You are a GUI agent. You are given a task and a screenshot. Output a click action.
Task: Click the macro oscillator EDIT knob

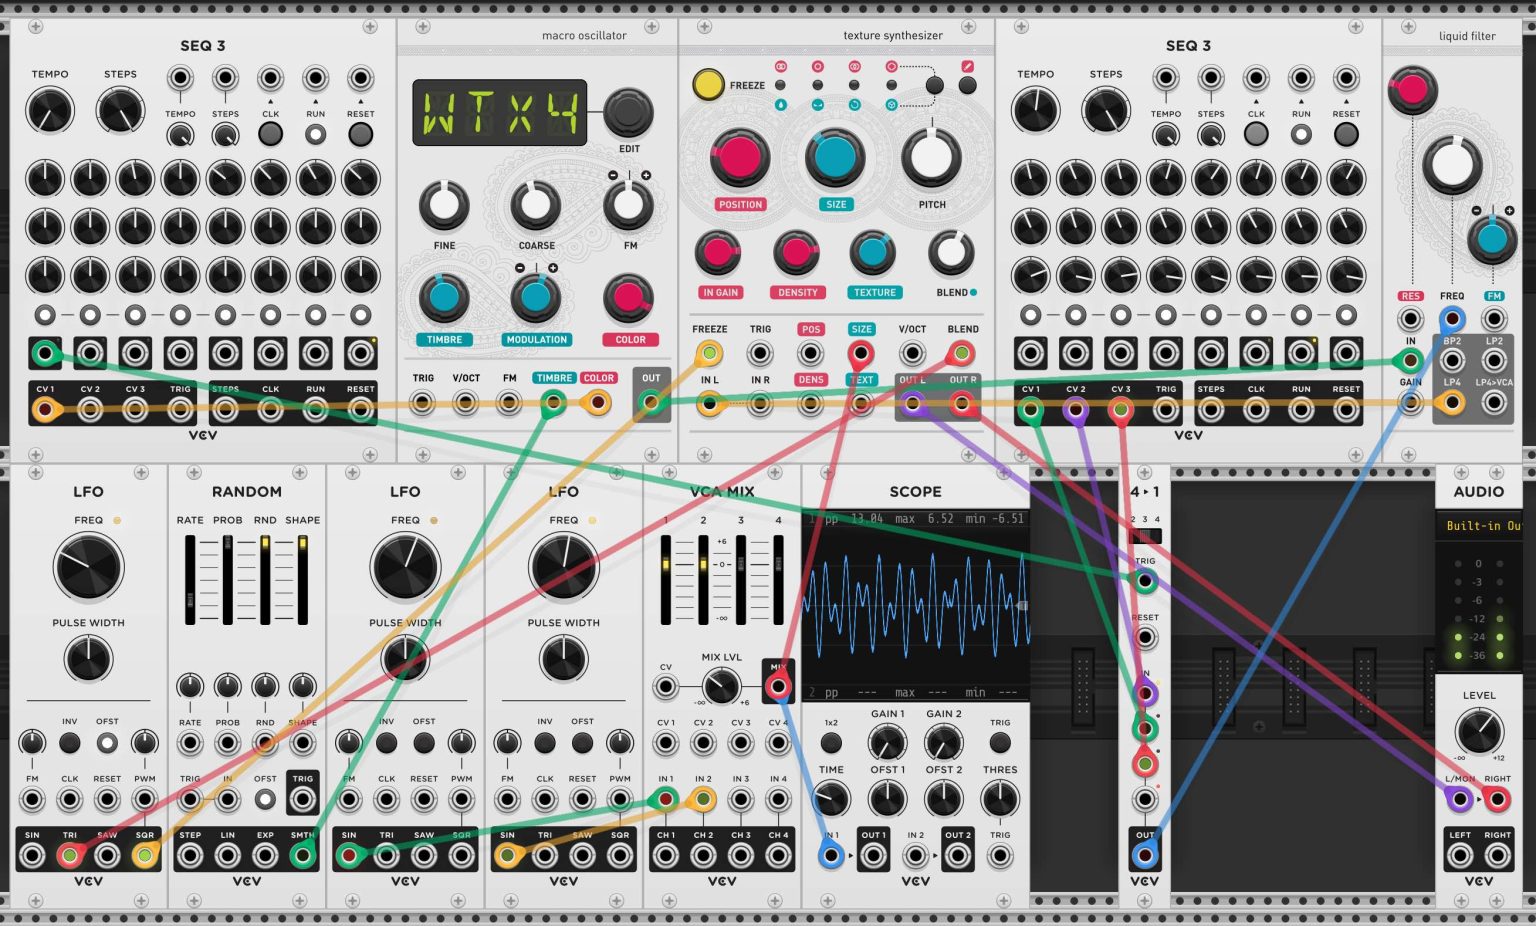[x=628, y=113]
